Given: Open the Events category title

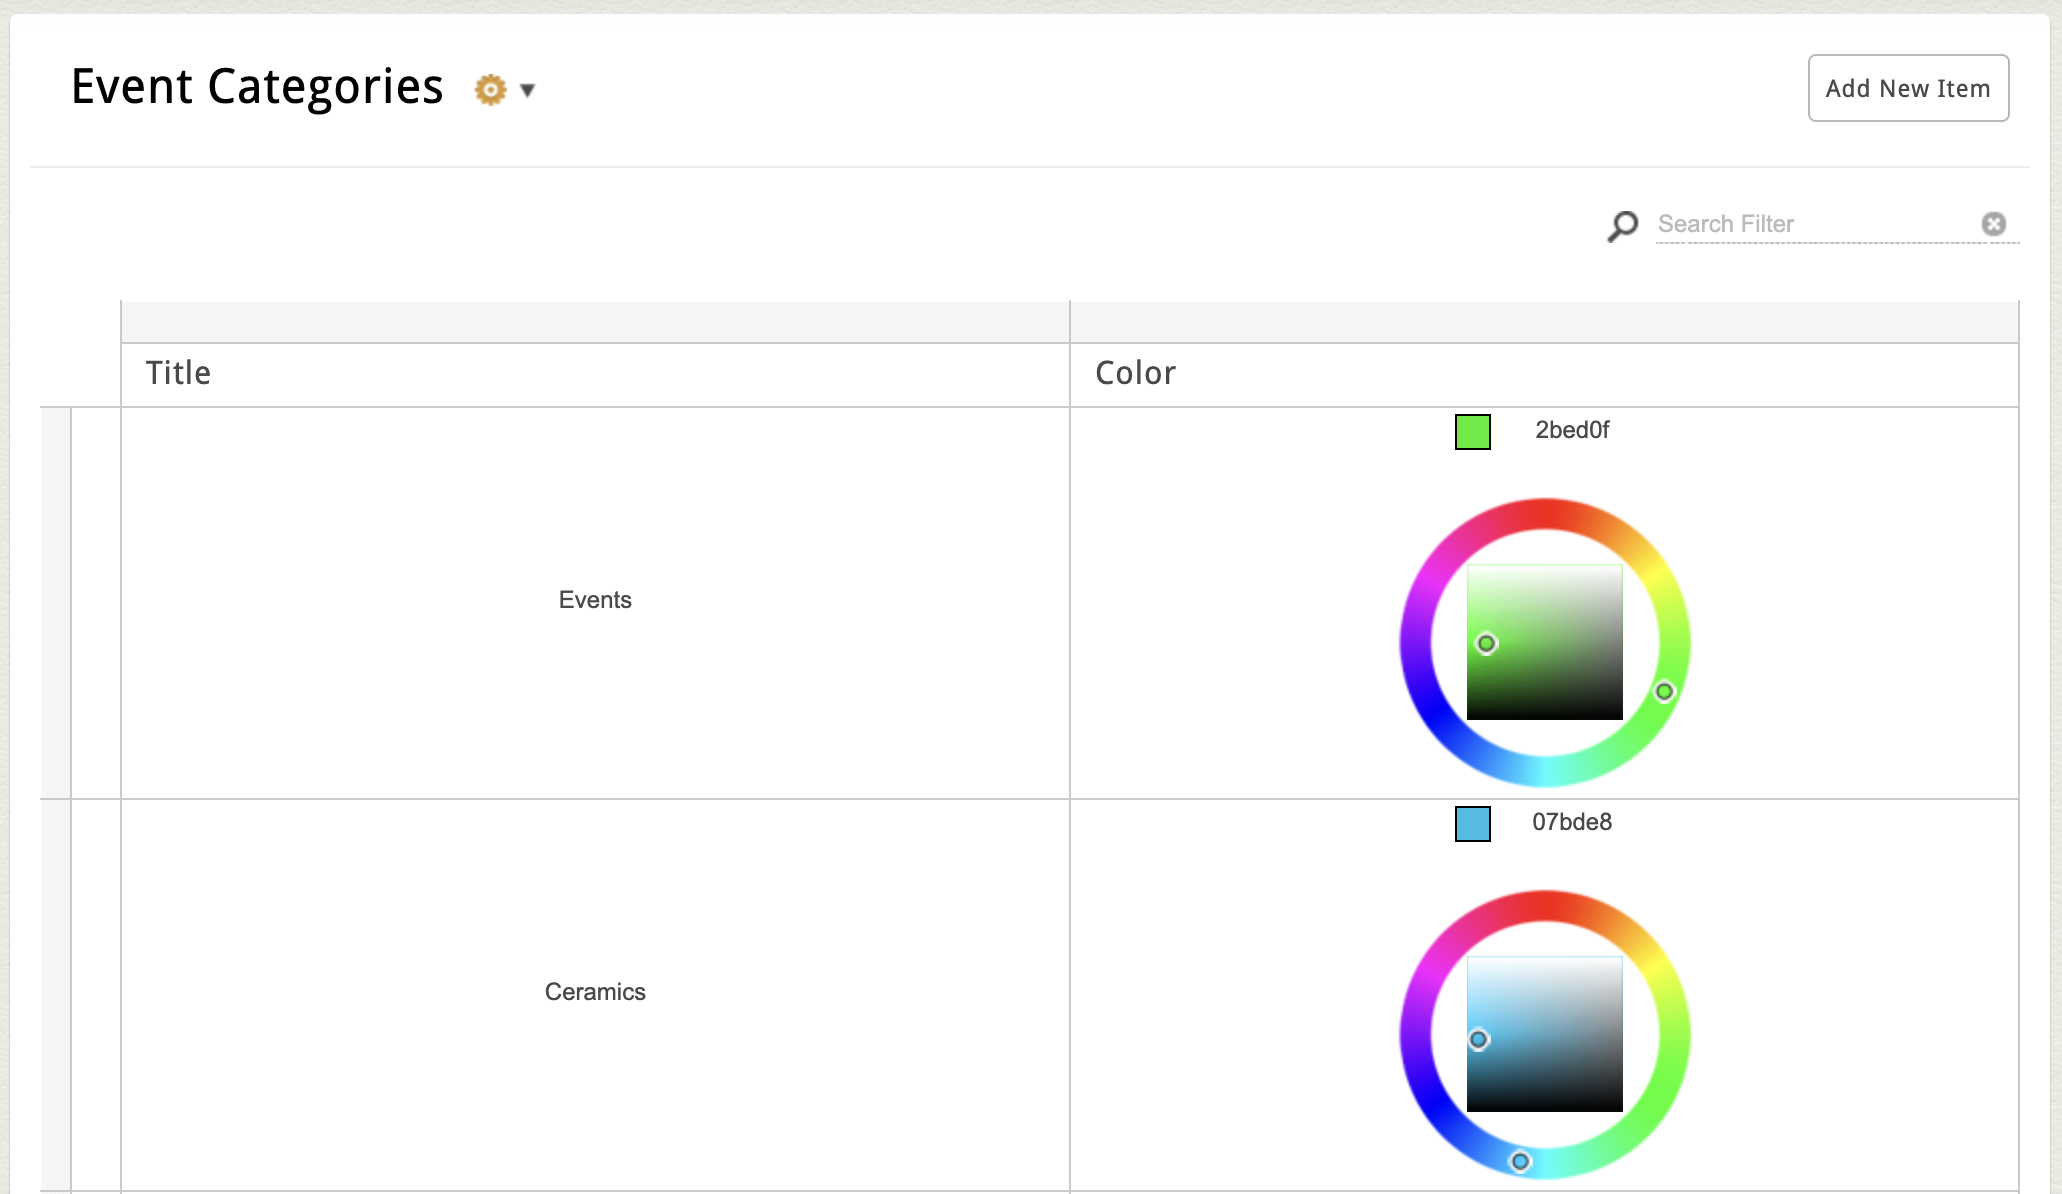Looking at the screenshot, I should 595,600.
